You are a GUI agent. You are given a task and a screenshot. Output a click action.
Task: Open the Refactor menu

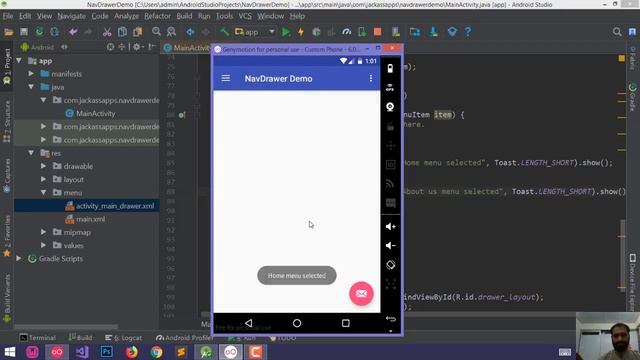tap(157, 16)
